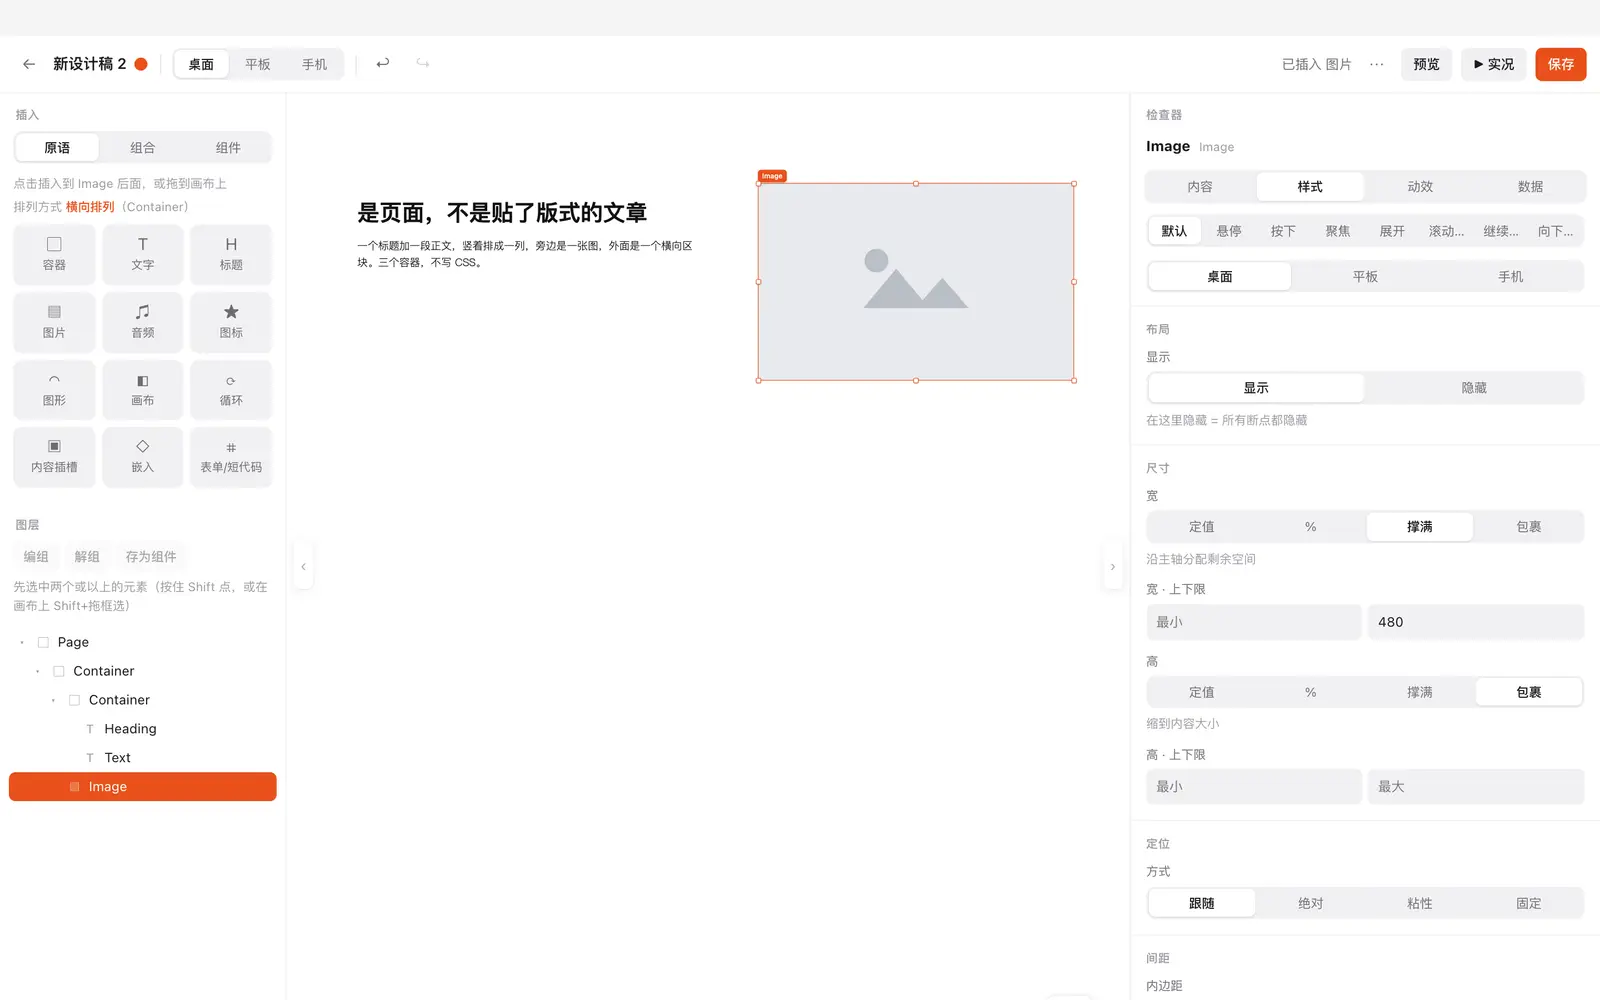
Task: Set height mode to 撑满 fill
Action: 1420,692
